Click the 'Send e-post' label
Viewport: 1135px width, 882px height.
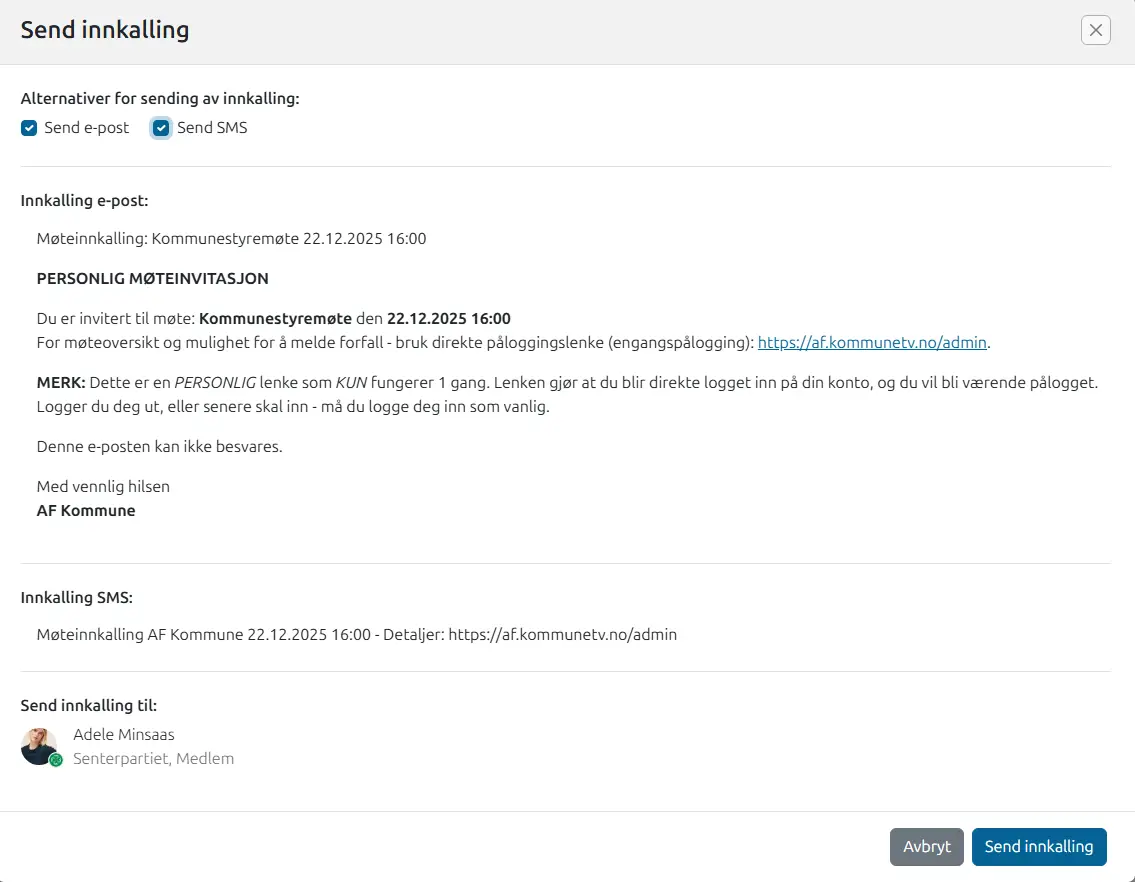coord(86,127)
